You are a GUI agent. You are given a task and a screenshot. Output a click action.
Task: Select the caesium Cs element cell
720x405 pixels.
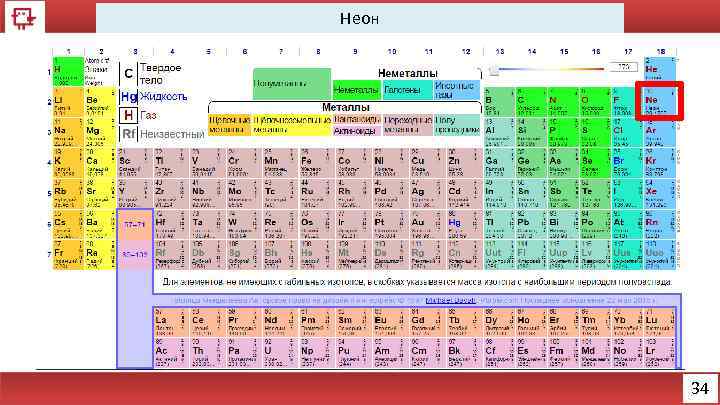pos(68,225)
